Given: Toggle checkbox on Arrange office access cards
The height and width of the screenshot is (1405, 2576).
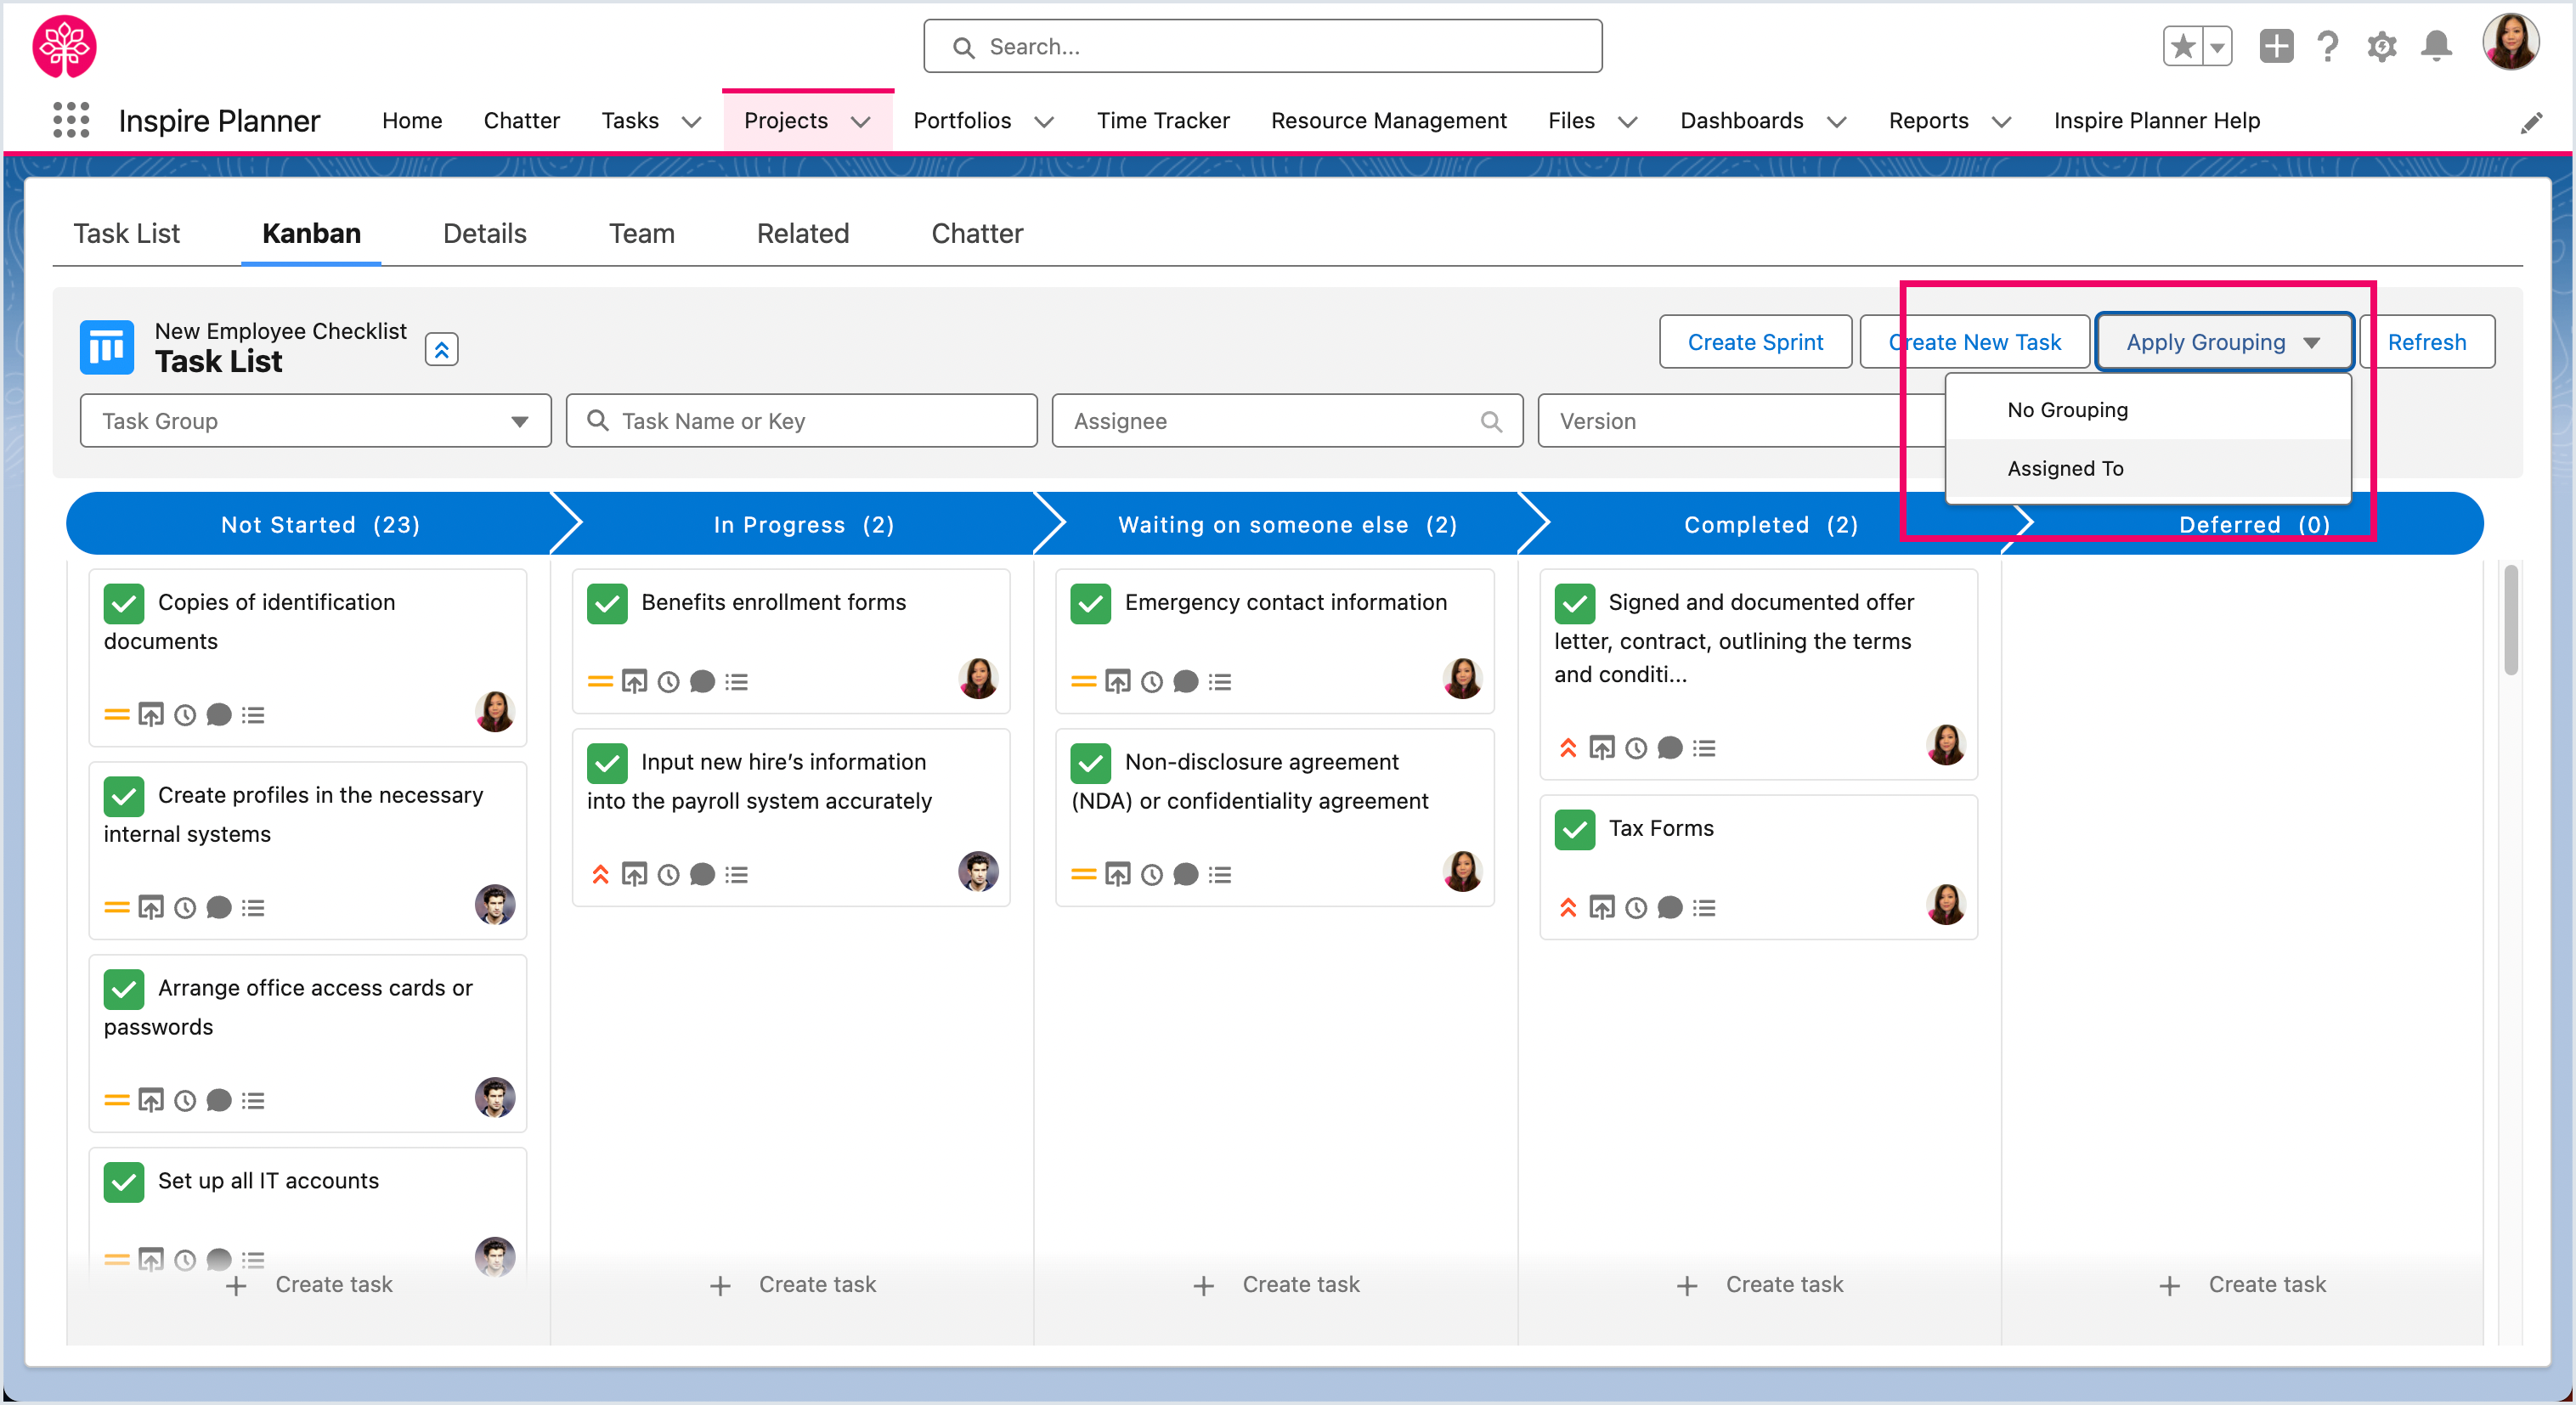Looking at the screenshot, I should [x=124, y=990].
